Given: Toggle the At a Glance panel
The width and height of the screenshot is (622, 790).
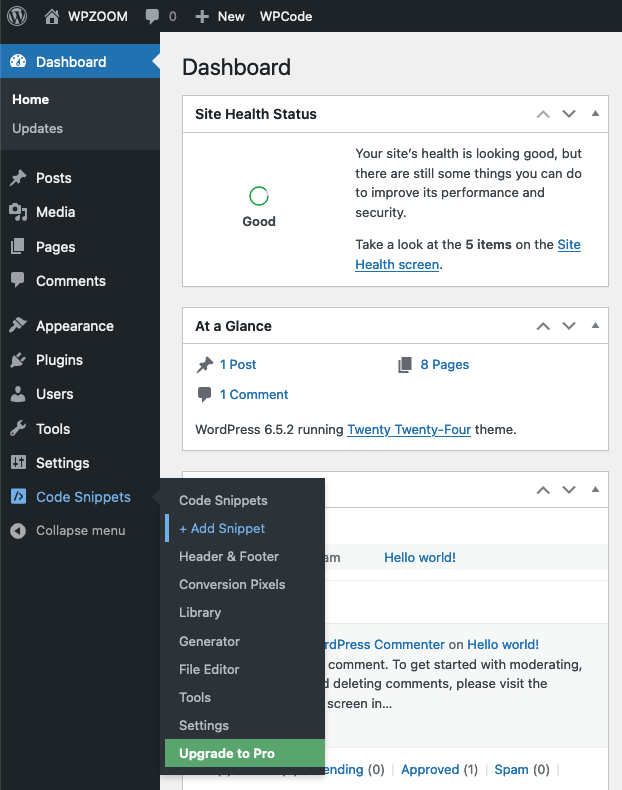Looking at the screenshot, I should [595, 325].
